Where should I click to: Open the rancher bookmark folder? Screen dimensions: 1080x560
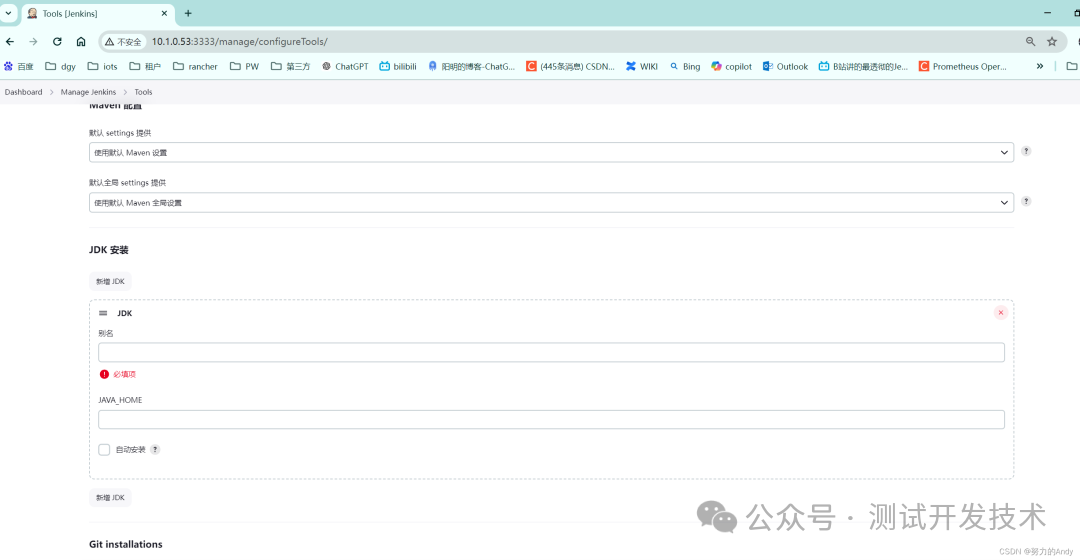(x=195, y=66)
